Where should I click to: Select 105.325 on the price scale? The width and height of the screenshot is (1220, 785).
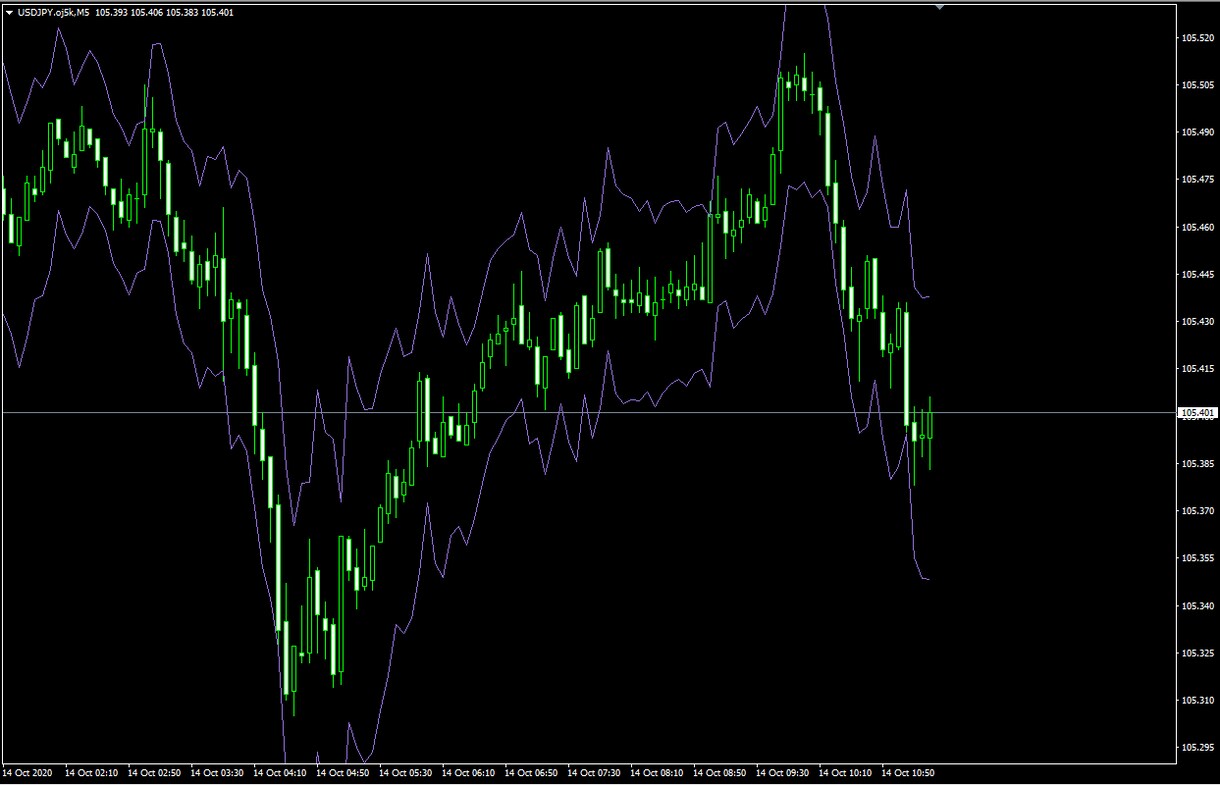1197,653
